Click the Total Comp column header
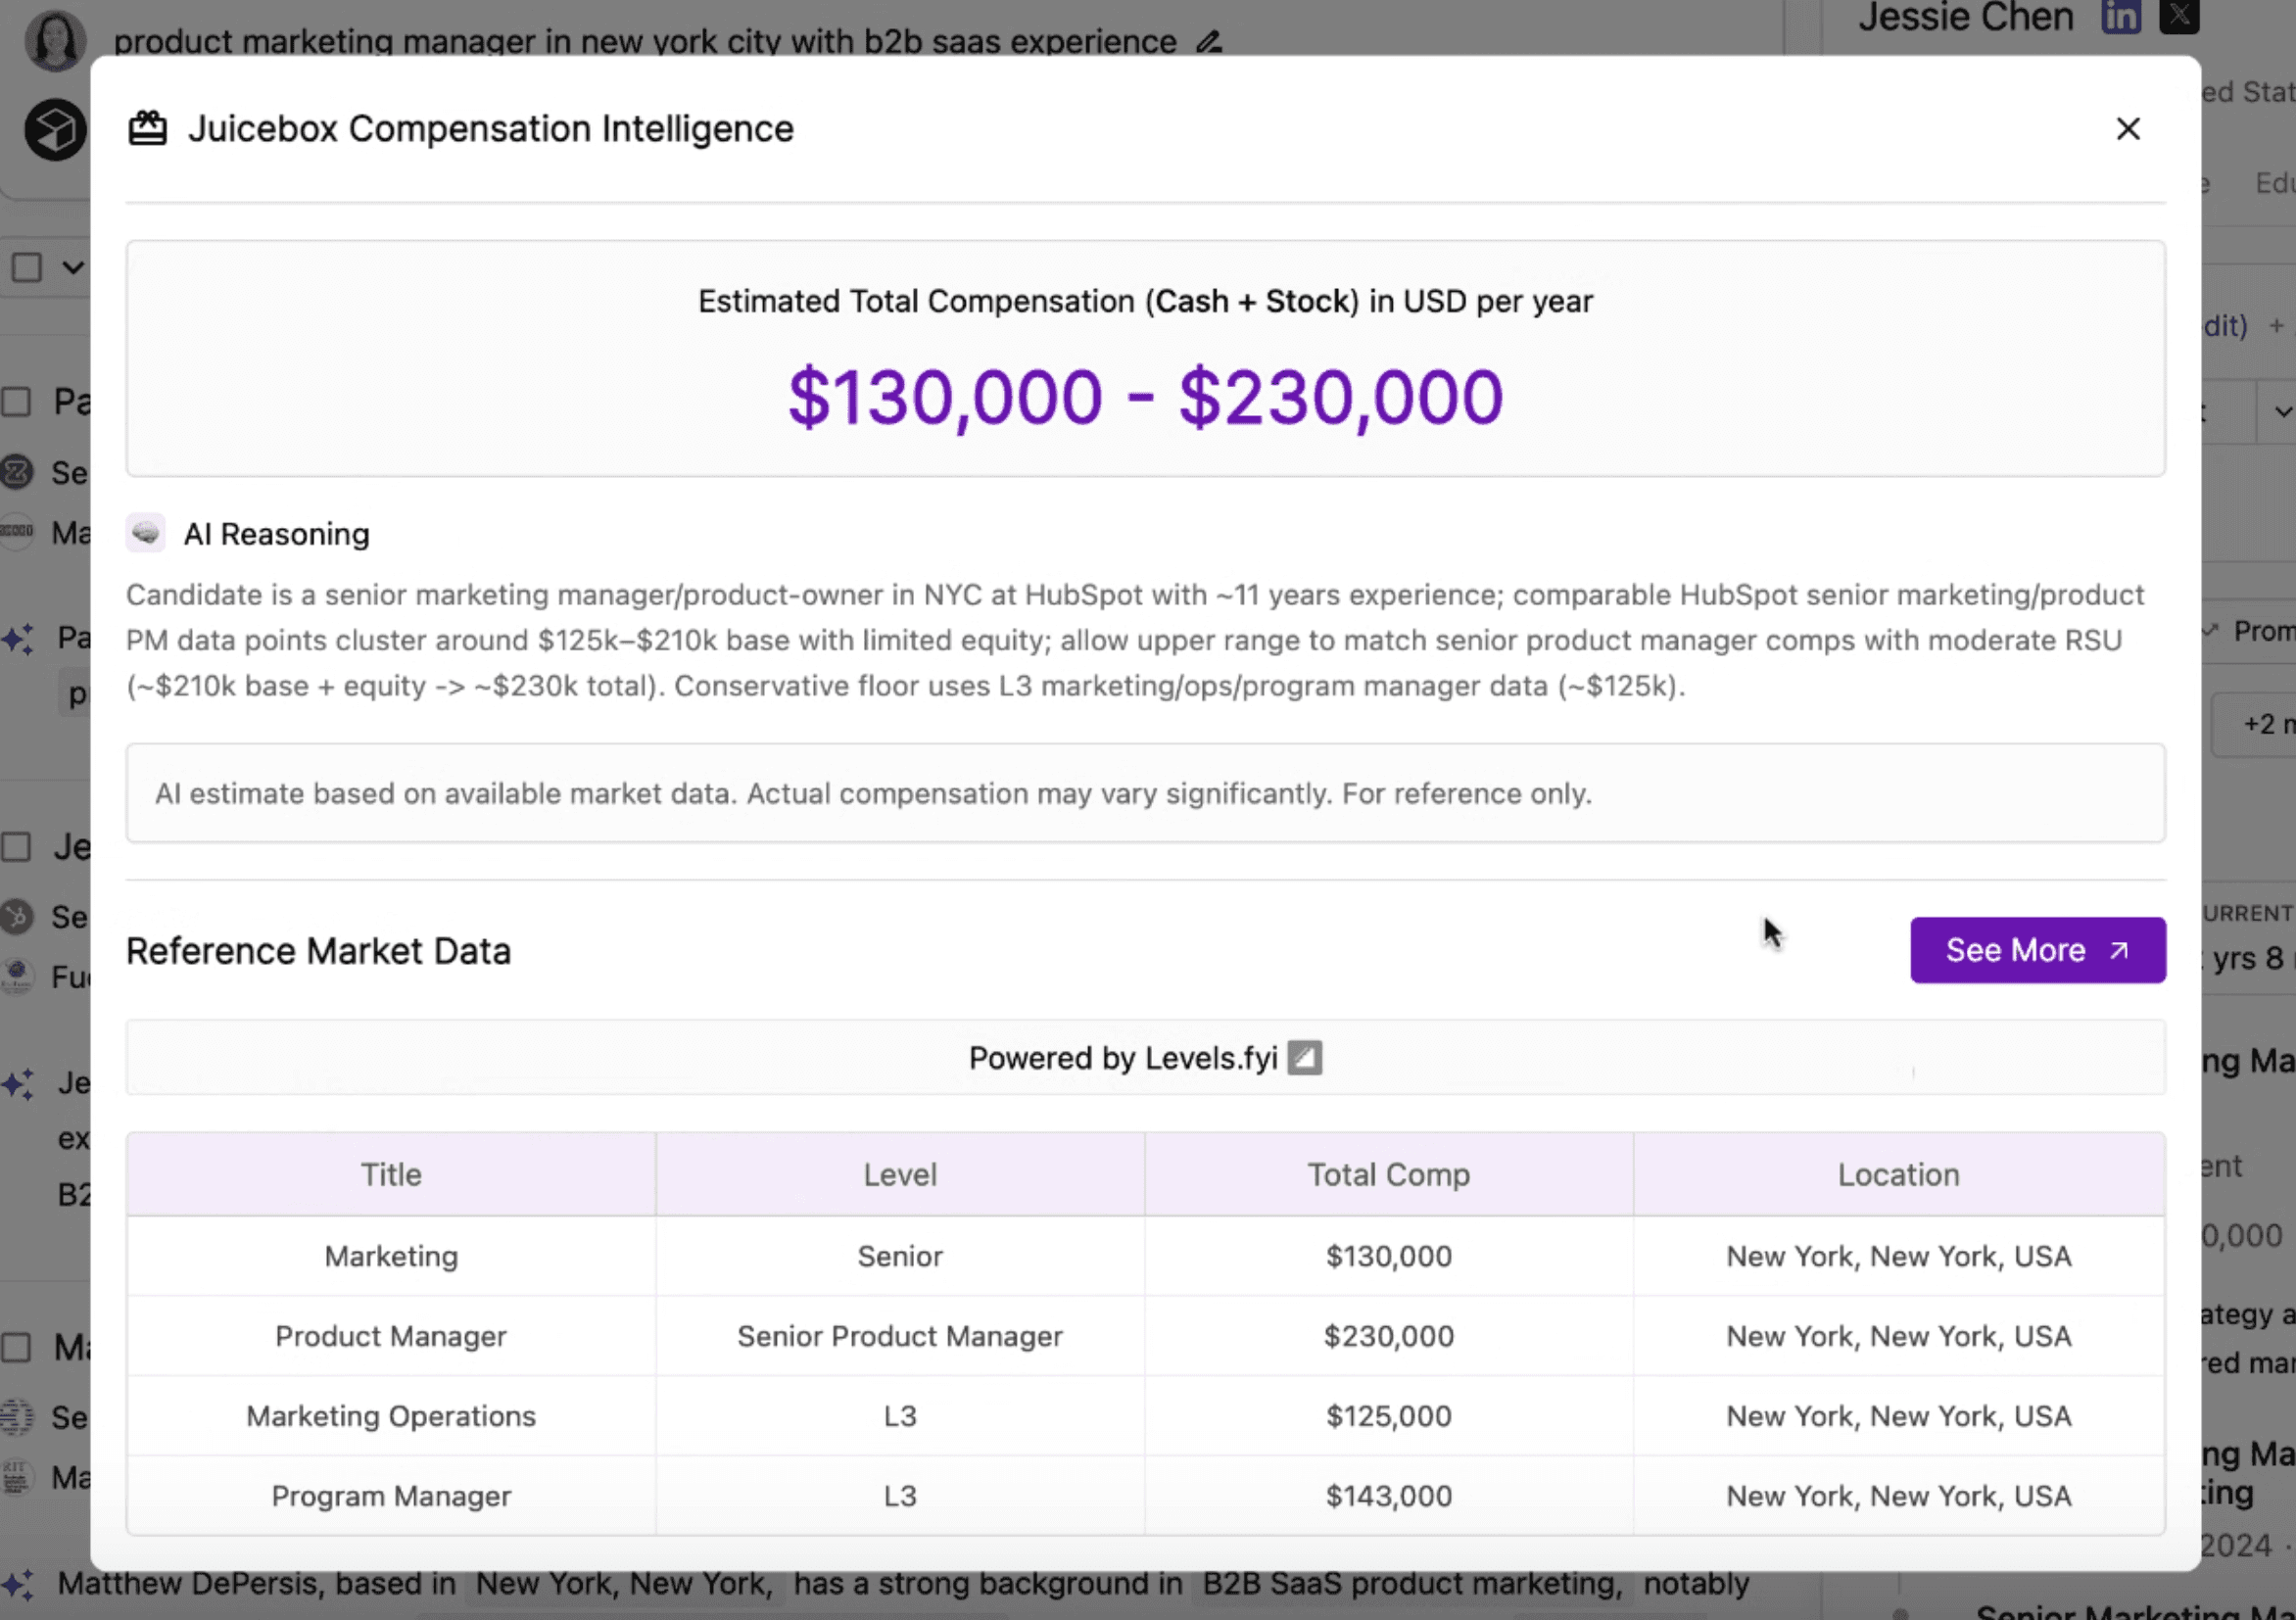Image resolution: width=2296 pixels, height=1620 pixels. [1388, 1174]
